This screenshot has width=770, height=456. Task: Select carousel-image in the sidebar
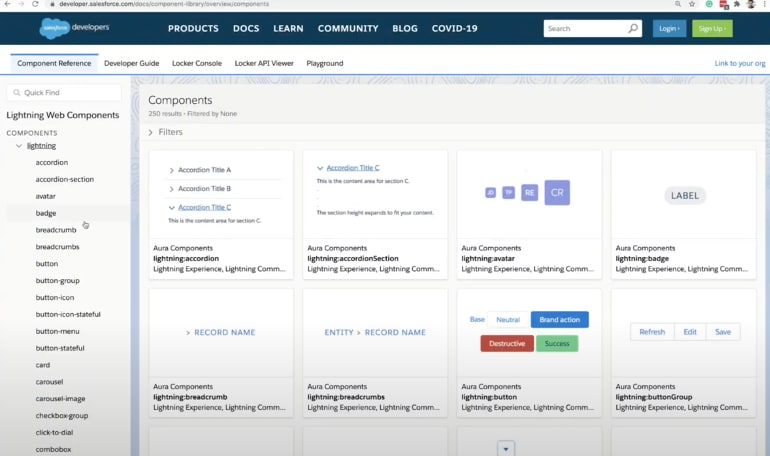[60, 399]
